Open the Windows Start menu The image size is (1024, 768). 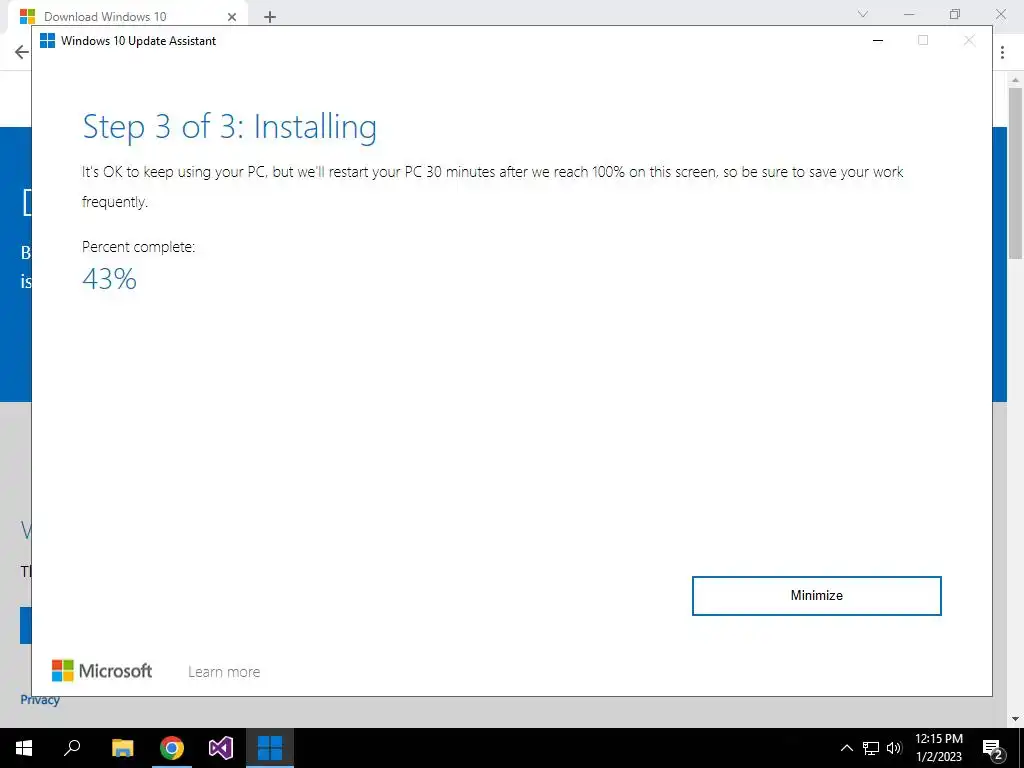[24, 748]
